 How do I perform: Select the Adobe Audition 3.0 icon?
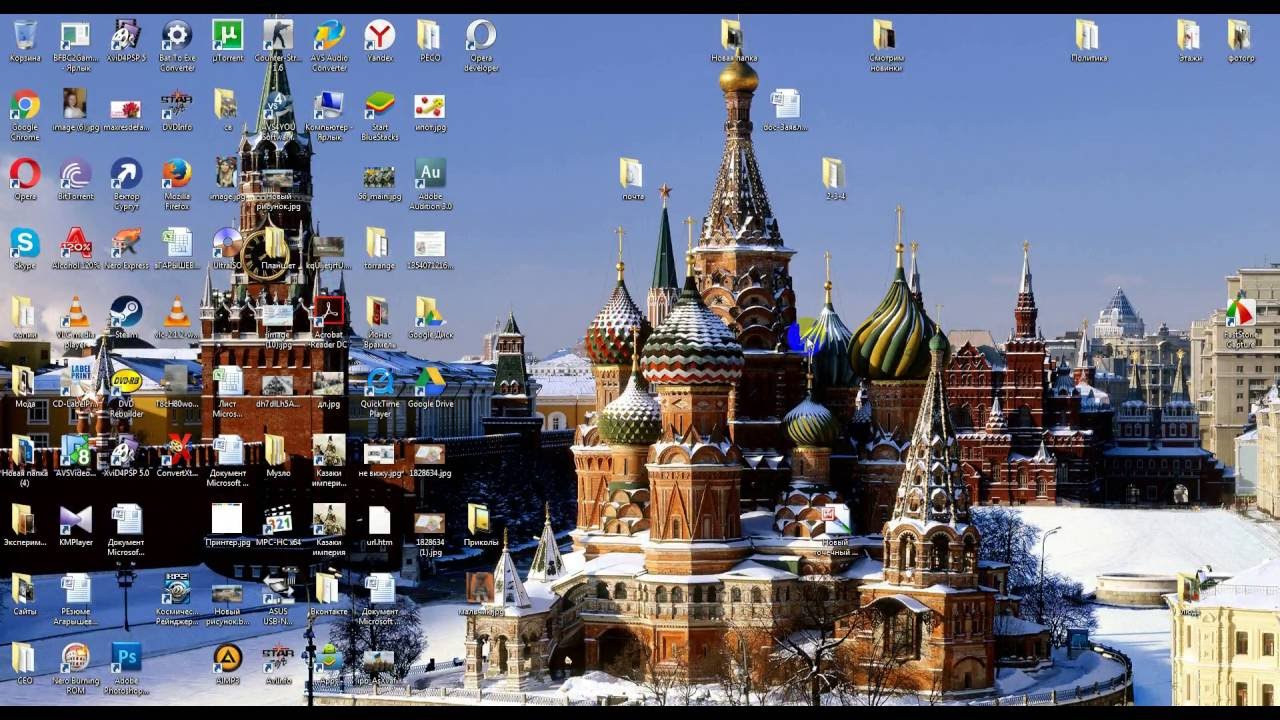[430, 174]
